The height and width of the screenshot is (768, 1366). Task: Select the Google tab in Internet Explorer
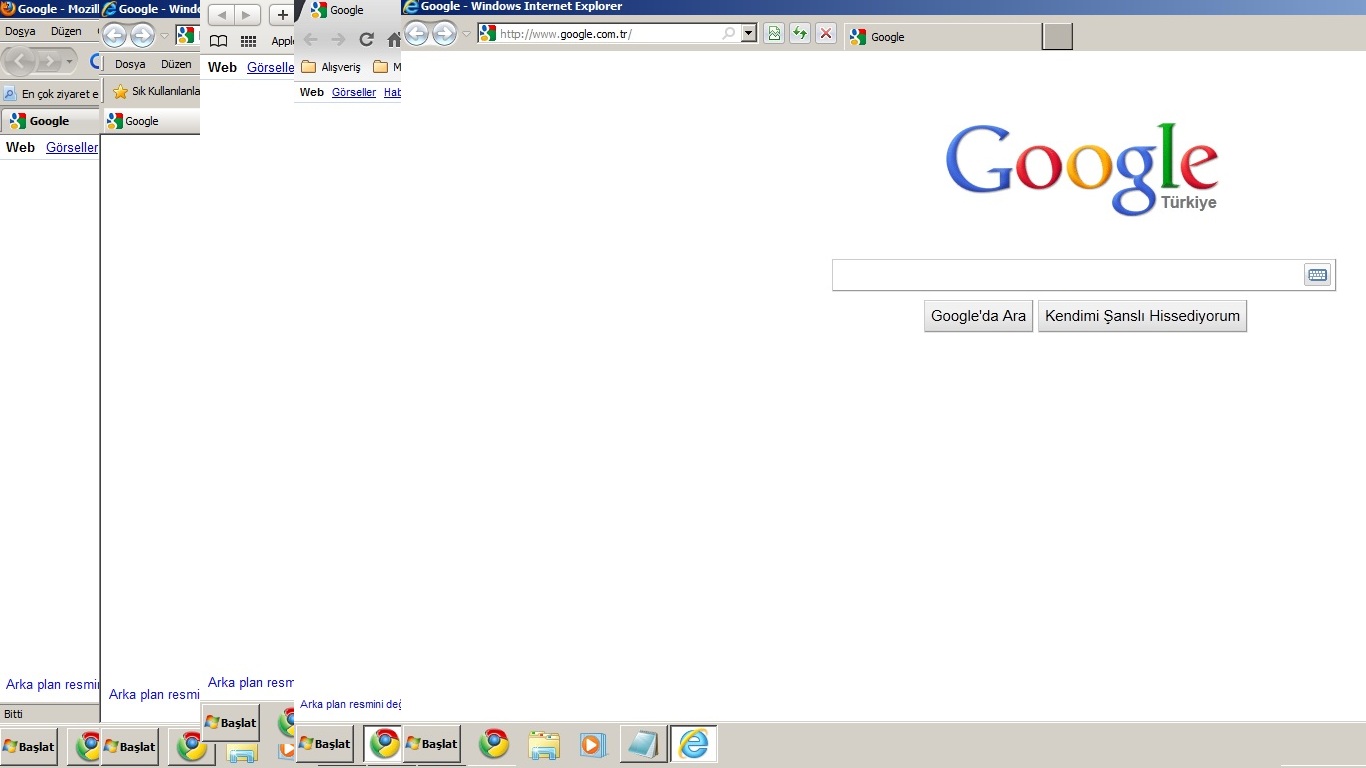coord(942,37)
